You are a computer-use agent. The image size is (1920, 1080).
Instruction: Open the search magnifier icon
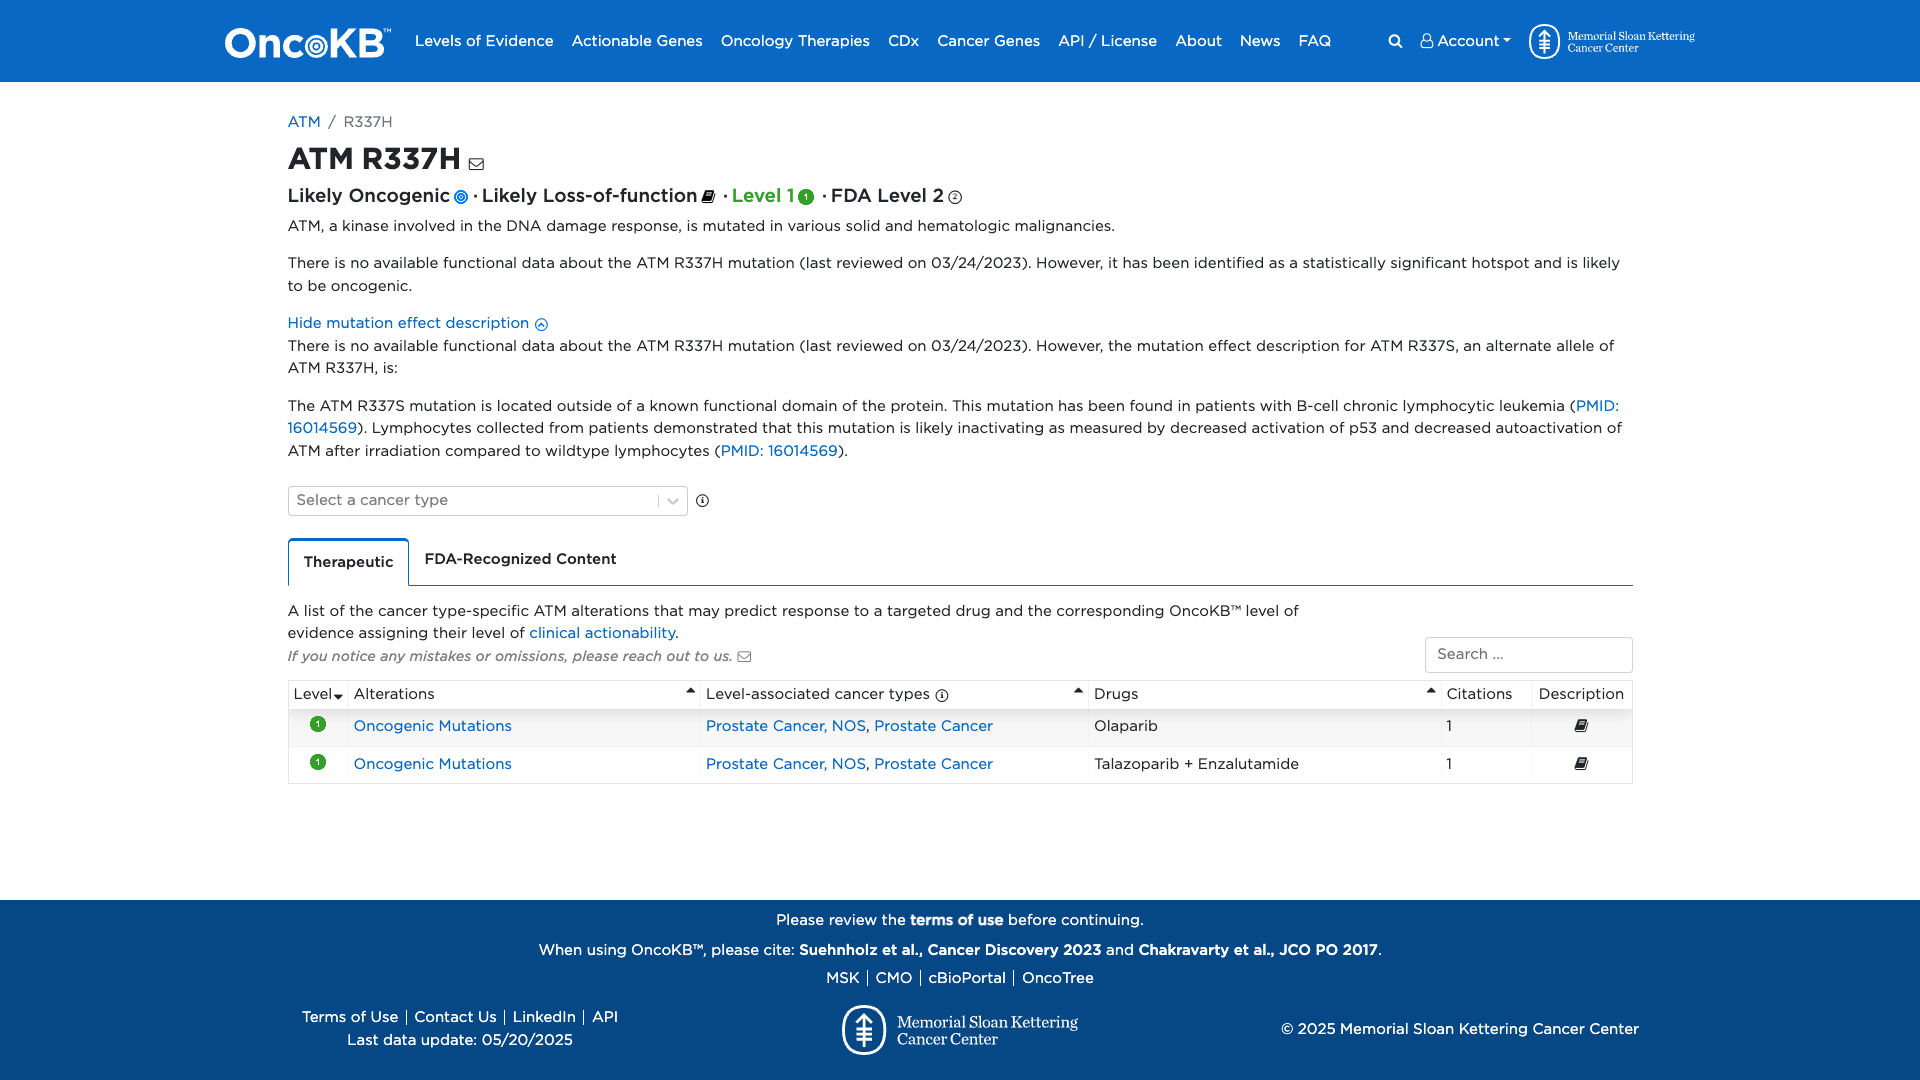[x=1395, y=41]
